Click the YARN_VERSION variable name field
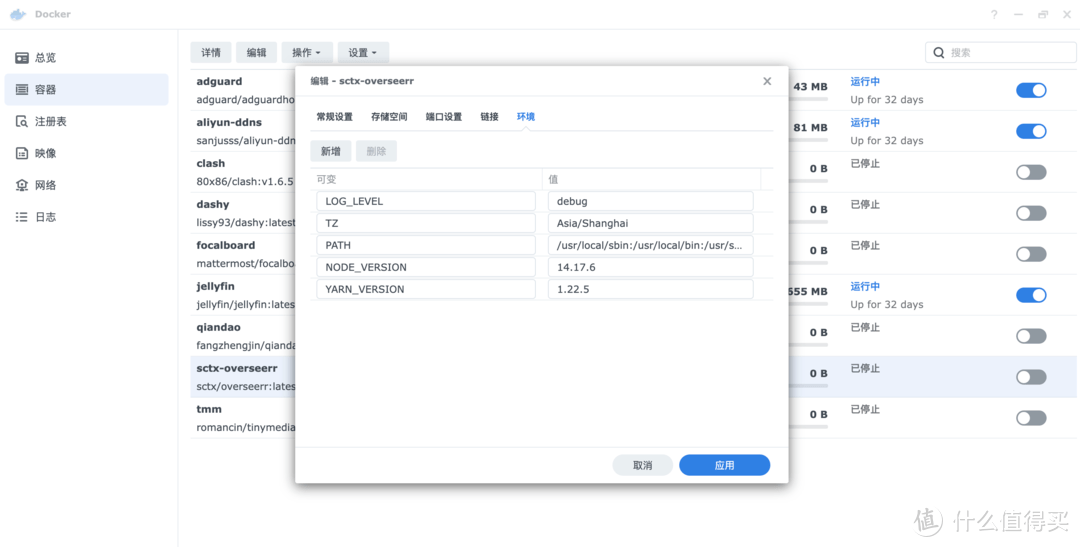1080x547 pixels. [x=426, y=289]
